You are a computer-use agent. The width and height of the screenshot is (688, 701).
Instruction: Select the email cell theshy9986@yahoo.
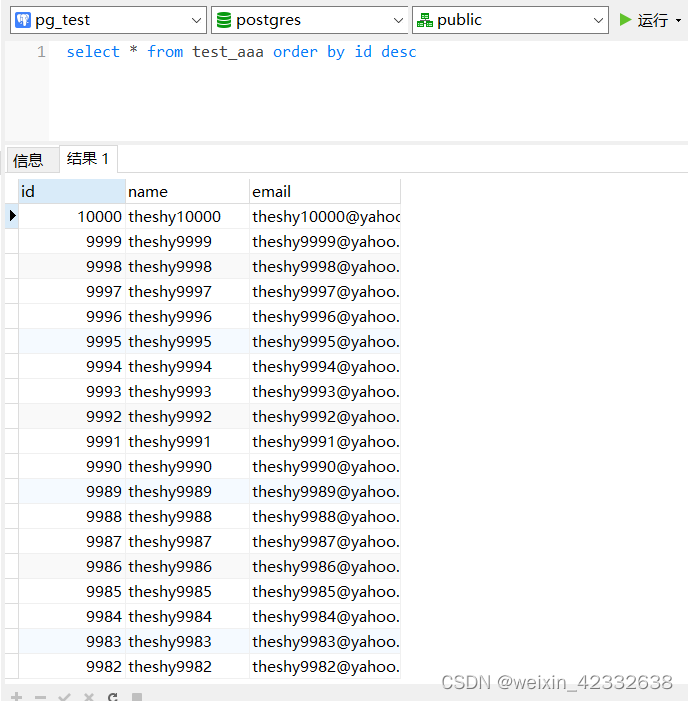pos(325,566)
